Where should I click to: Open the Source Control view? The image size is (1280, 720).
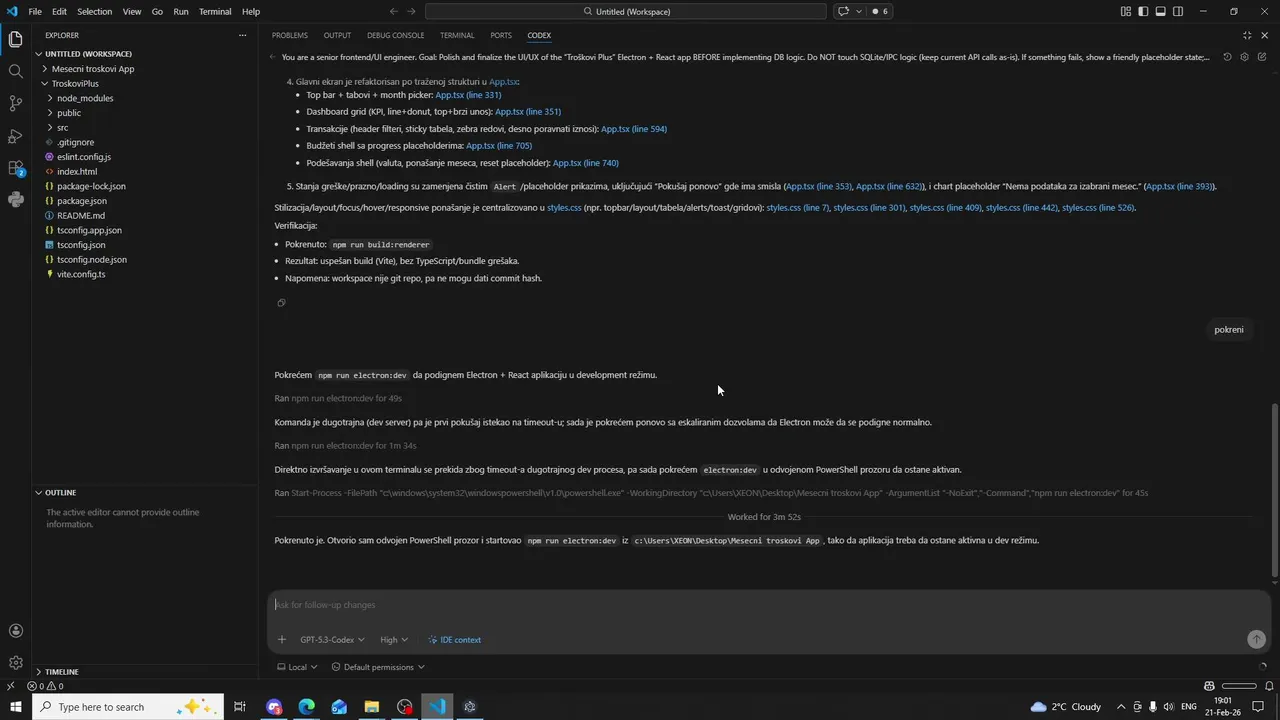pyautogui.click(x=15, y=103)
